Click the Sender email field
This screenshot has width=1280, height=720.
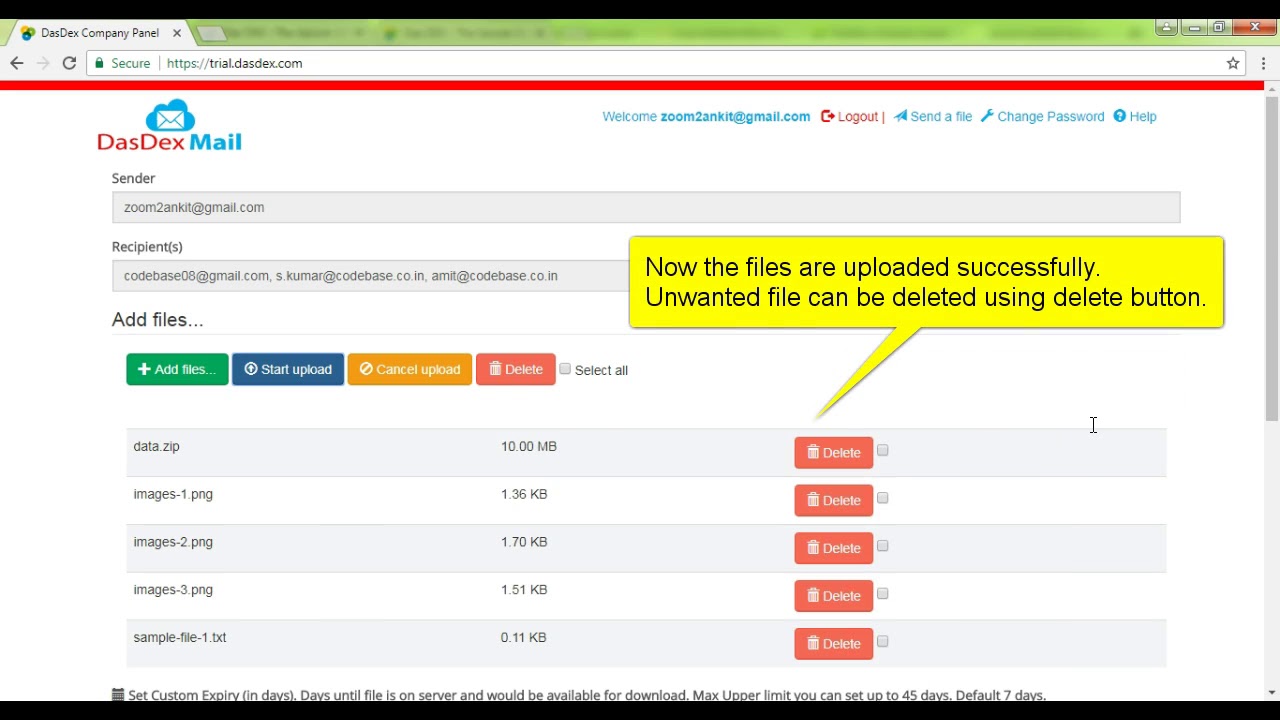click(x=646, y=207)
